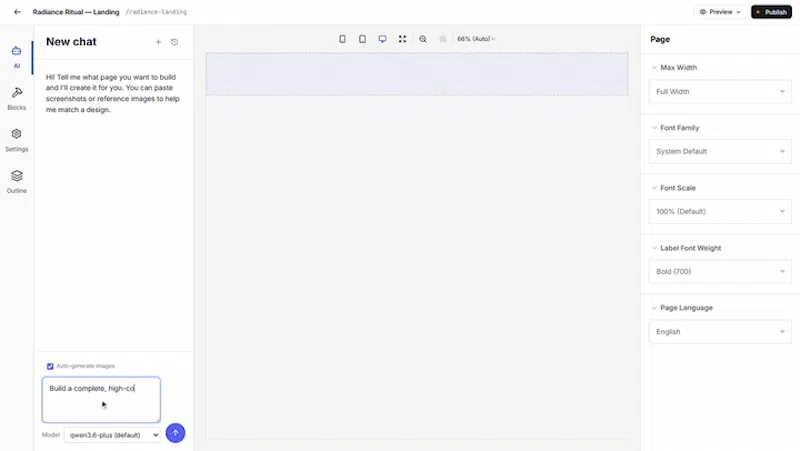
Task: Open the English language dropdown
Action: click(720, 332)
